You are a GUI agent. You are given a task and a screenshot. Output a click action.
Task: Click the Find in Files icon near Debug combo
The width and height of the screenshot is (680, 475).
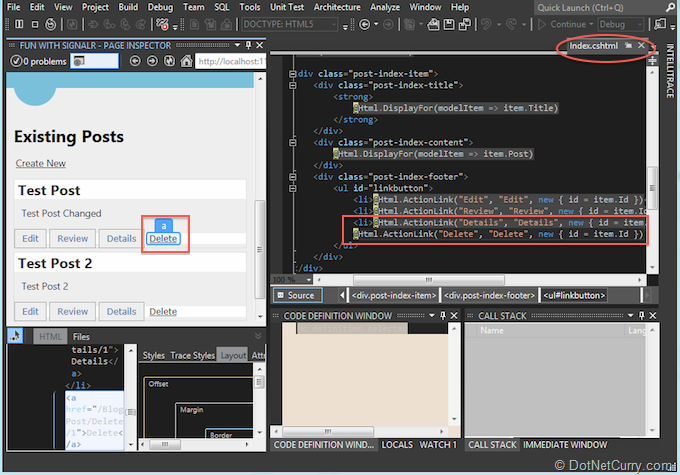[x=660, y=24]
